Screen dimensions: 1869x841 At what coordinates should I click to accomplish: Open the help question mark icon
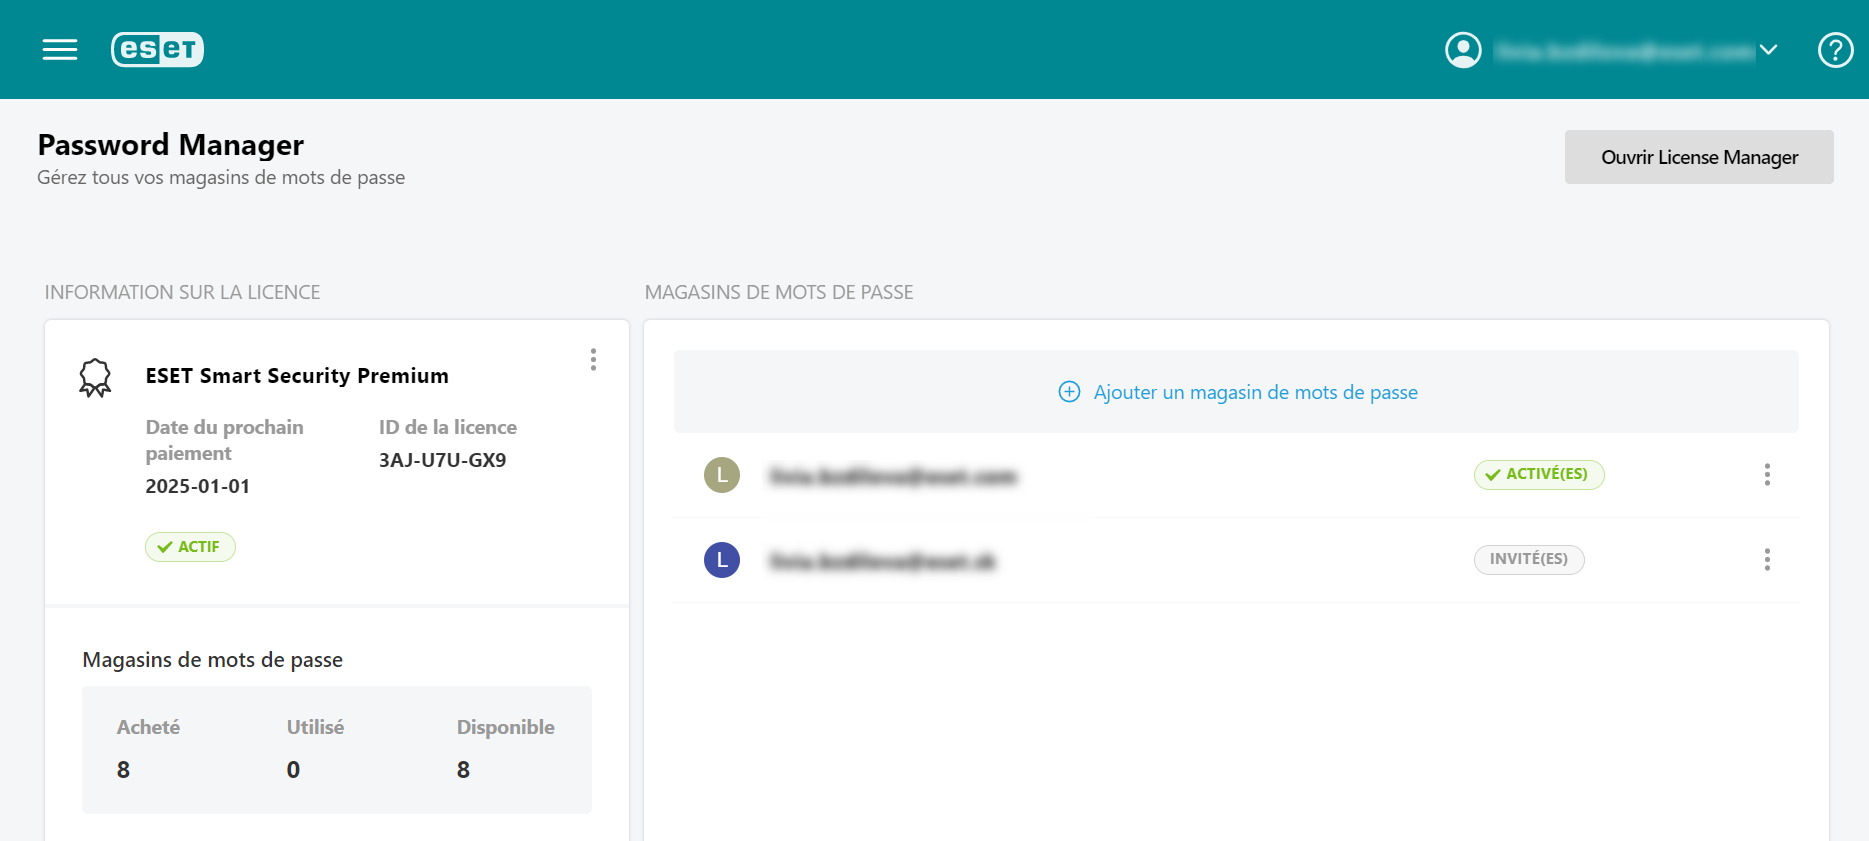pyautogui.click(x=1835, y=49)
